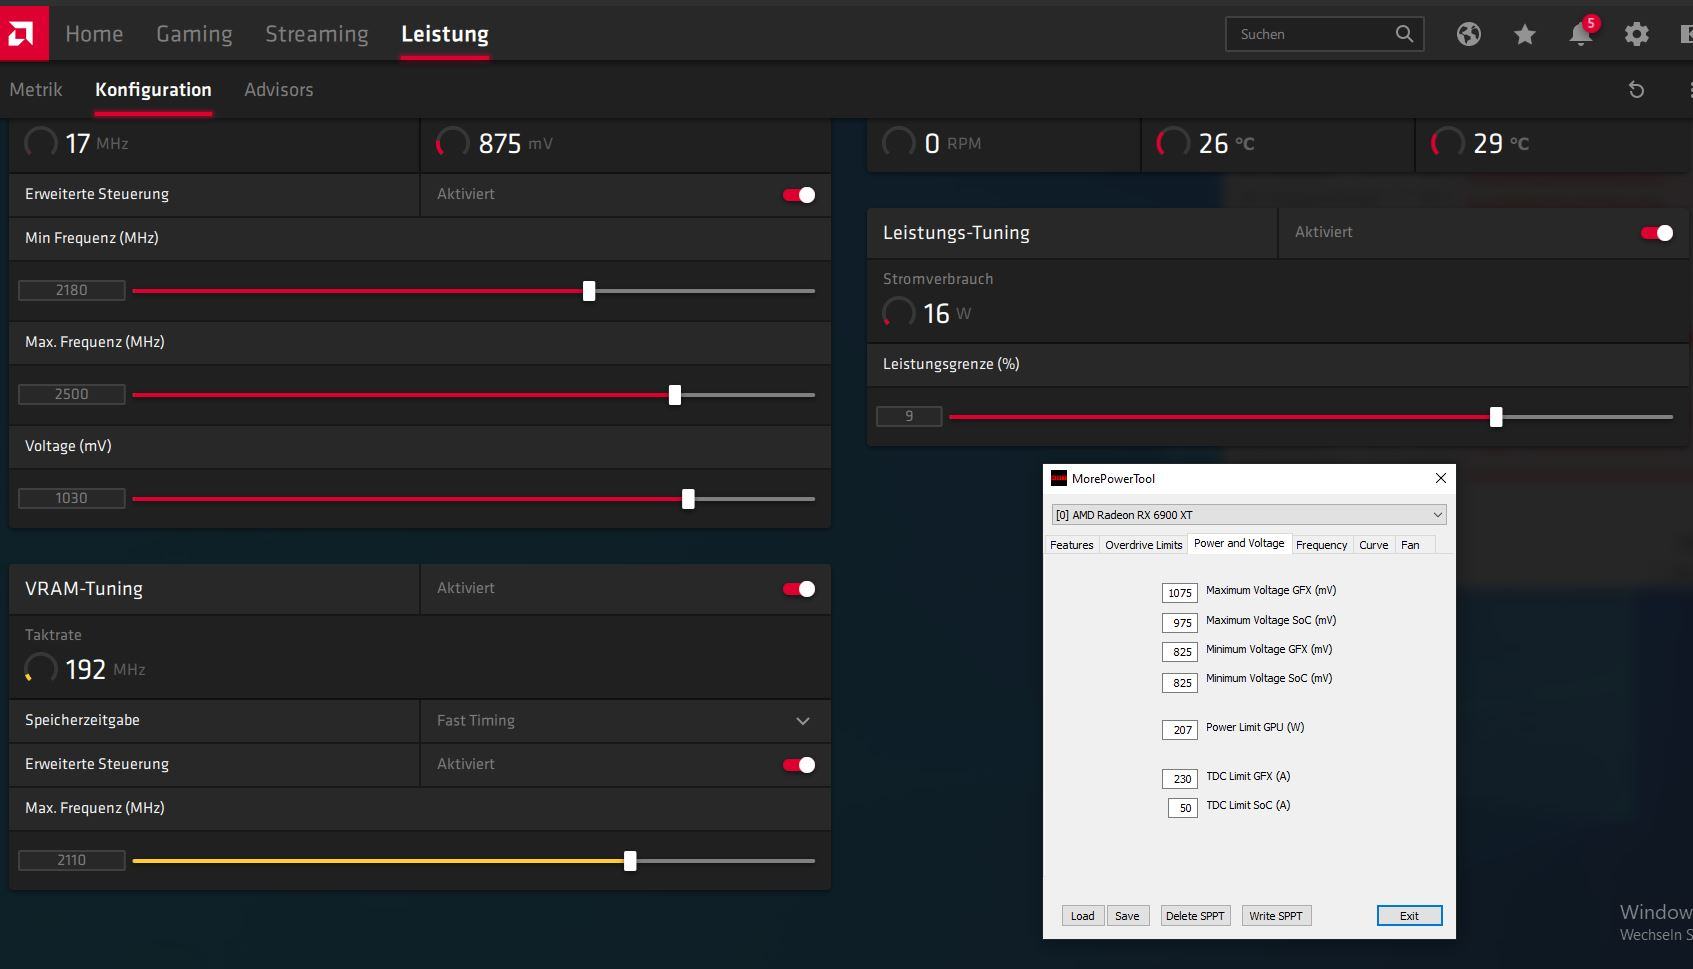
Task: Click Leistungsgrenze slider handle
Action: tap(1496, 417)
